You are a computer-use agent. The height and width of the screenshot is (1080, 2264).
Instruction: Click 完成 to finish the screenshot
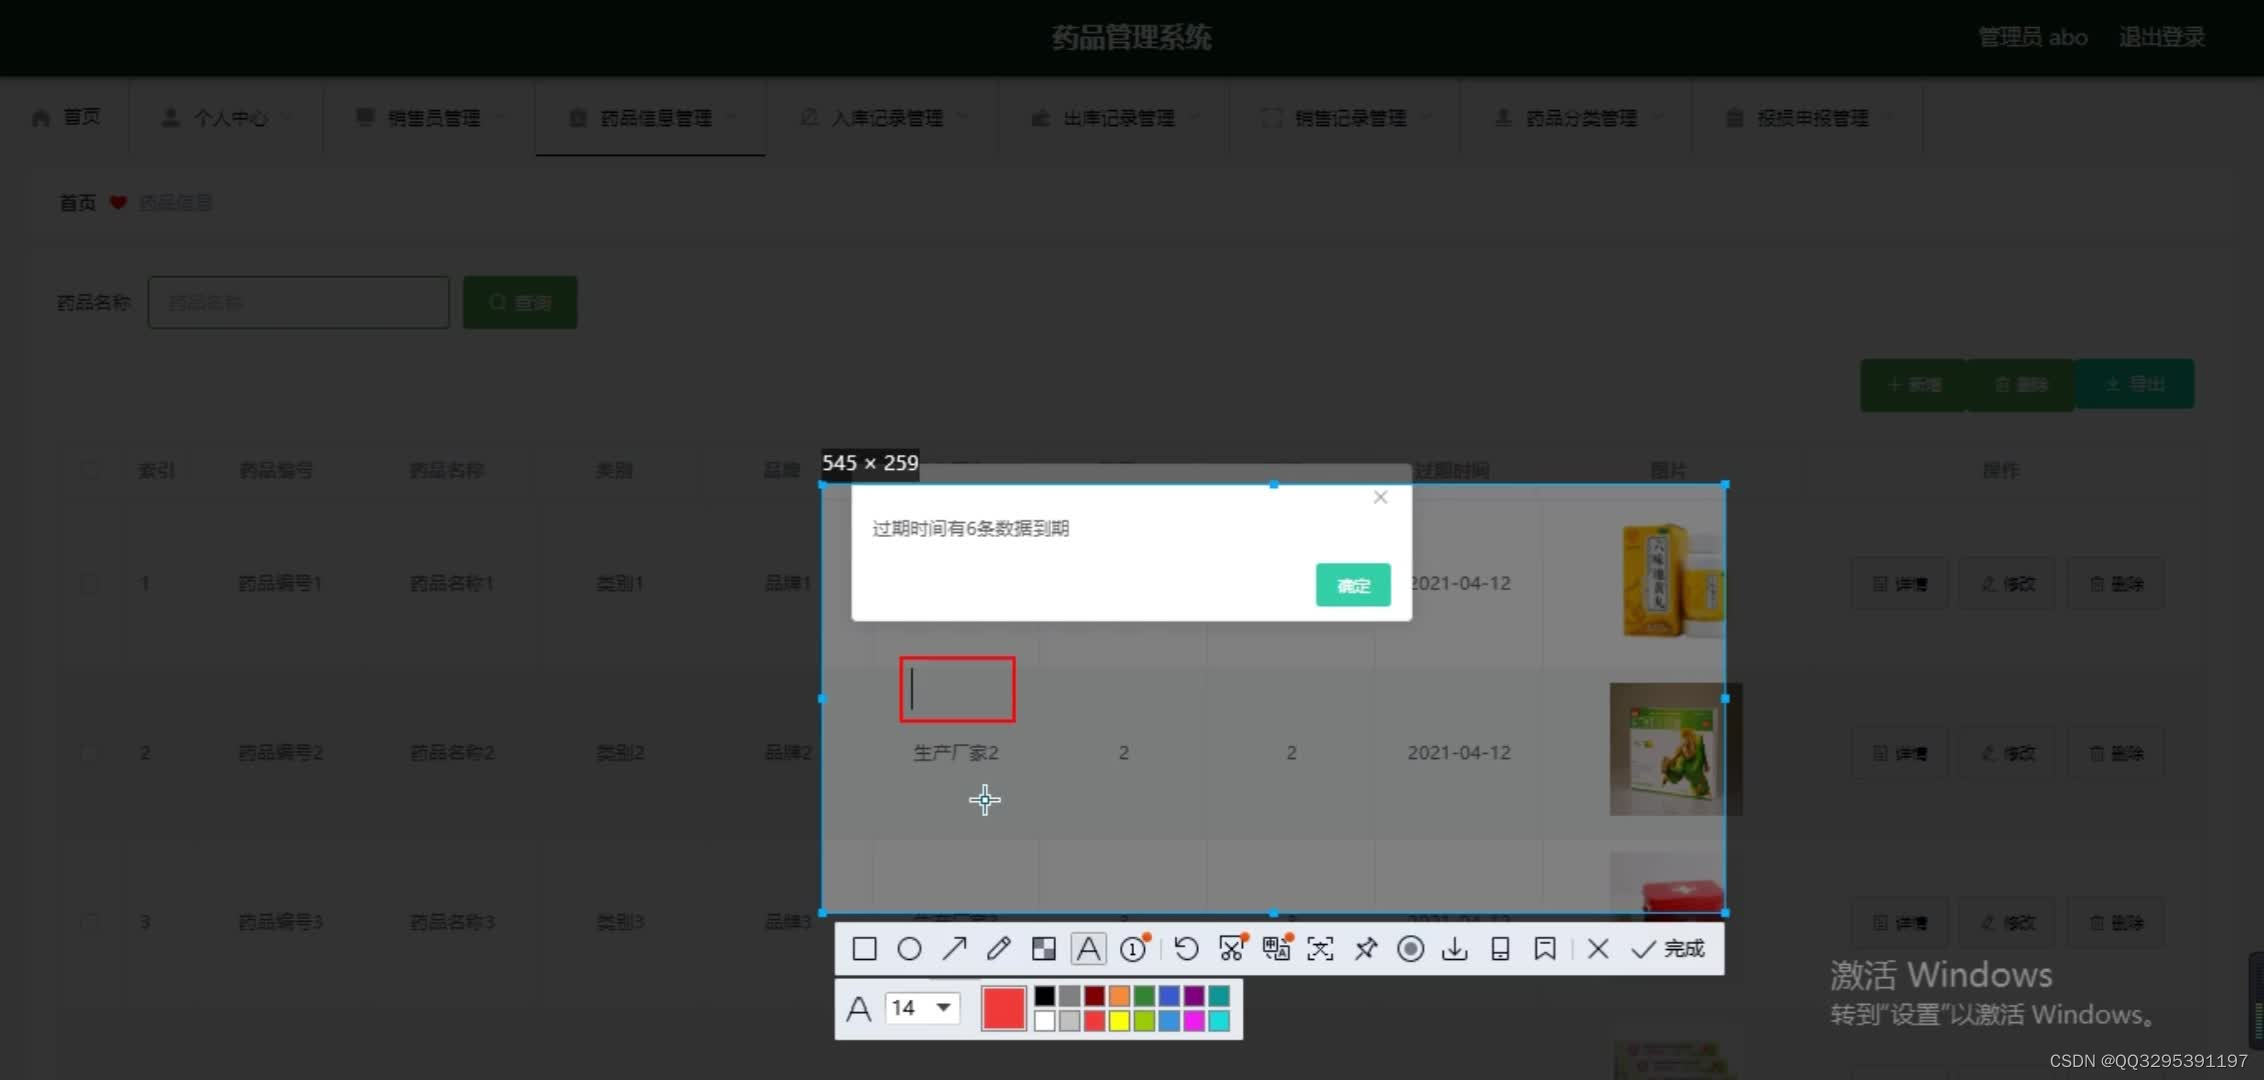tap(1668, 949)
